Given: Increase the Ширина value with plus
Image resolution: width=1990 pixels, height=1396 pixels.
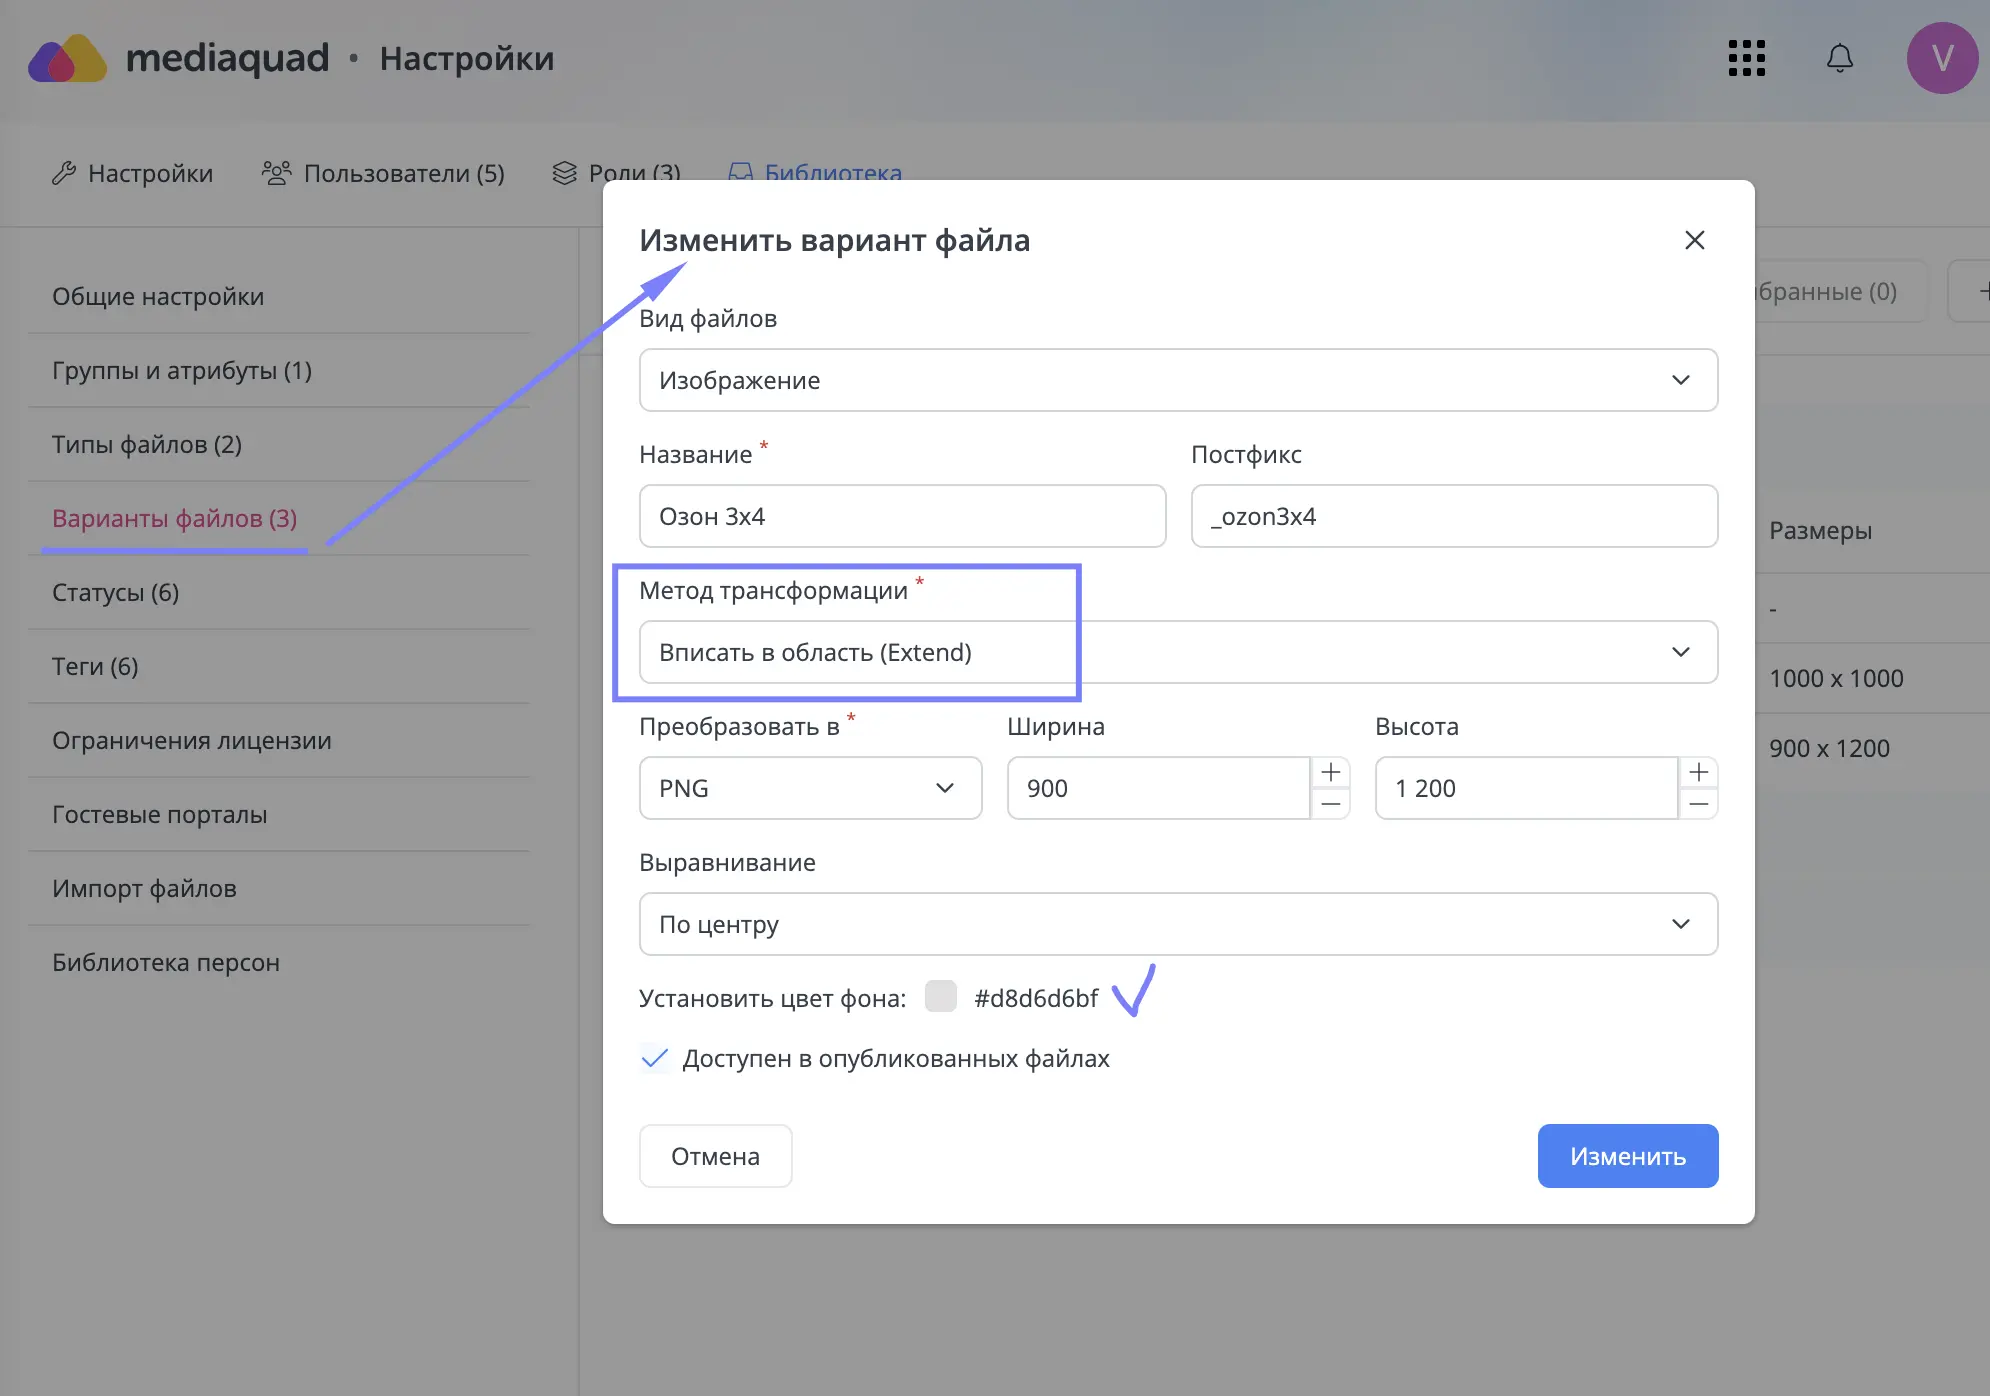Looking at the screenshot, I should 1330,772.
